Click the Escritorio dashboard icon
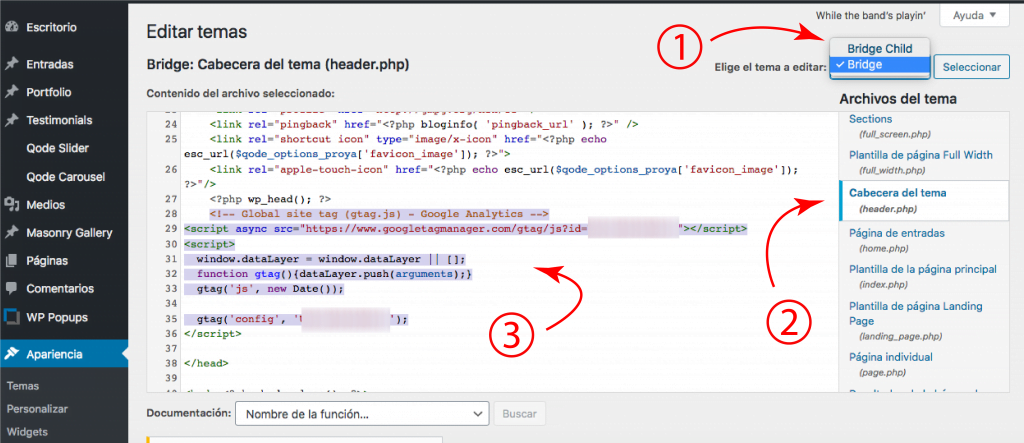 point(11,27)
